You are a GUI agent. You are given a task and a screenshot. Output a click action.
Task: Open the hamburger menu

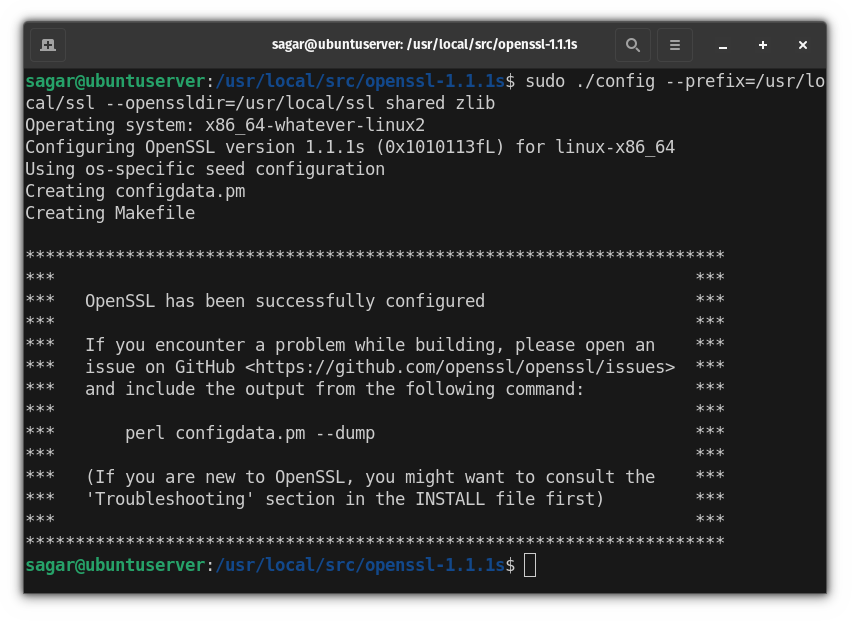[x=674, y=44]
